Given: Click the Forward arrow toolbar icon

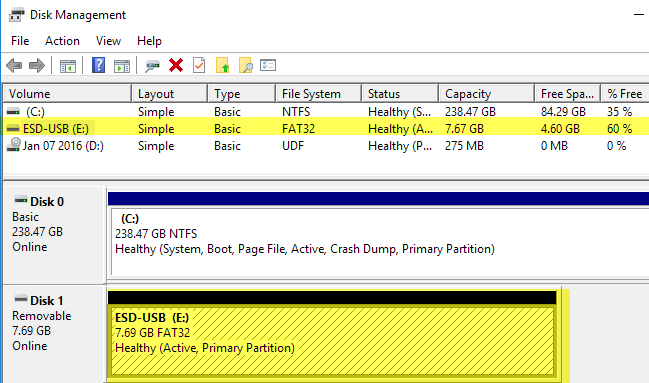Looking at the screenshot, I should [37, 65].
